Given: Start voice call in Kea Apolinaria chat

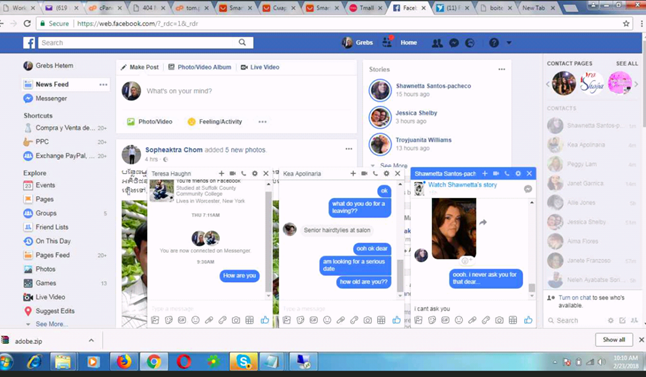Looking at the screenshot, I should (x=375, y=173).
